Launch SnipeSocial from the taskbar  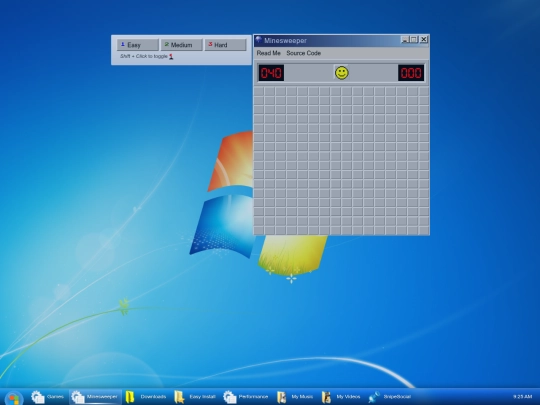coord(390,397)
